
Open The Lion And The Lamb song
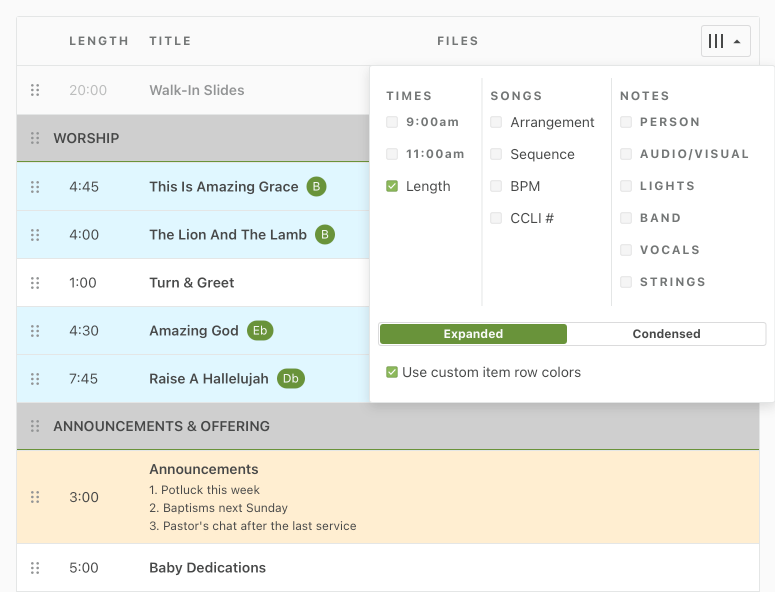pos(227,235)
